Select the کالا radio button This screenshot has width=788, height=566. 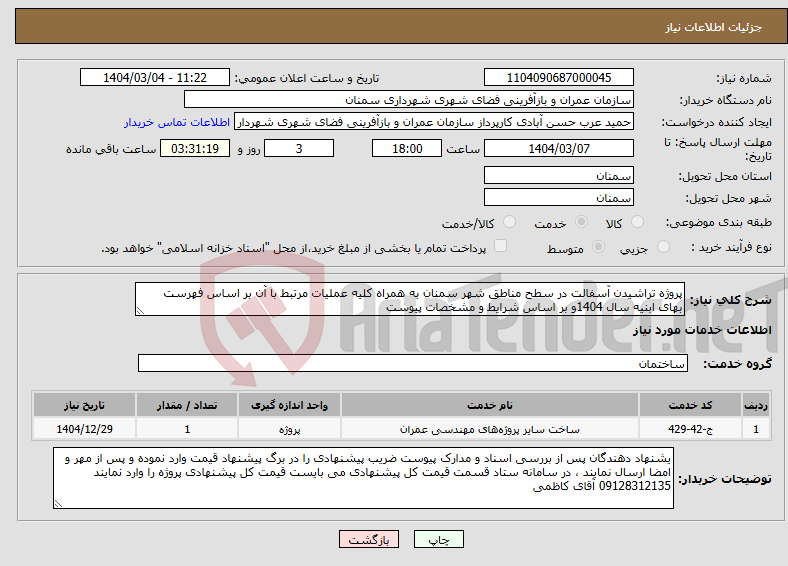[637, 222]
